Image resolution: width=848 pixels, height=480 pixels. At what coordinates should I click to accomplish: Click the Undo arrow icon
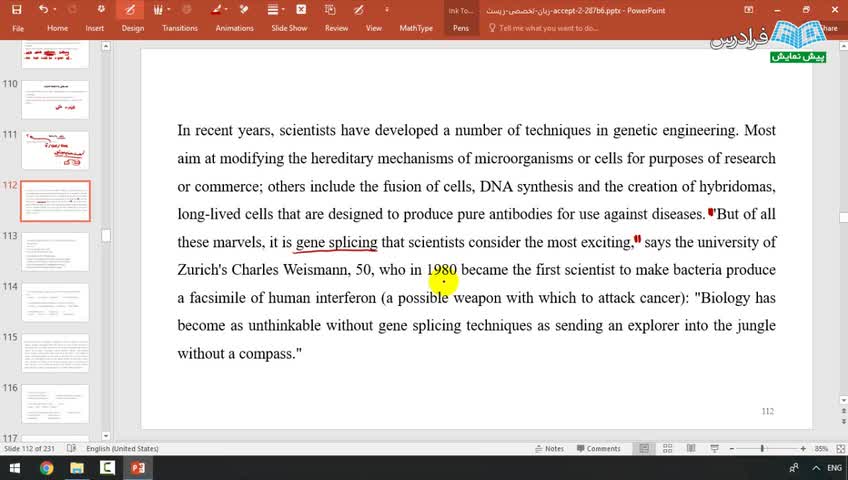pos(43,9)
